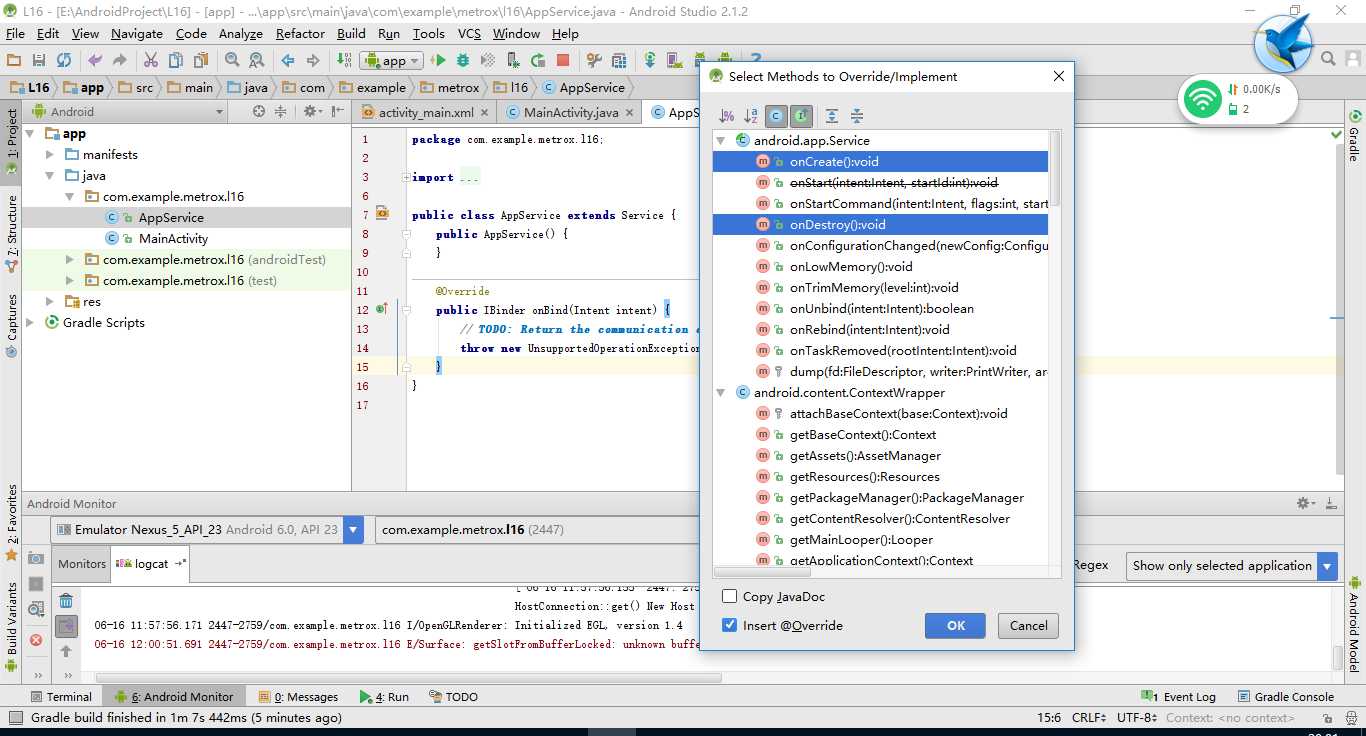Click the Open folder toolbar icon
The height and width of the screenshot is (736, 1366).
(14, 60)
